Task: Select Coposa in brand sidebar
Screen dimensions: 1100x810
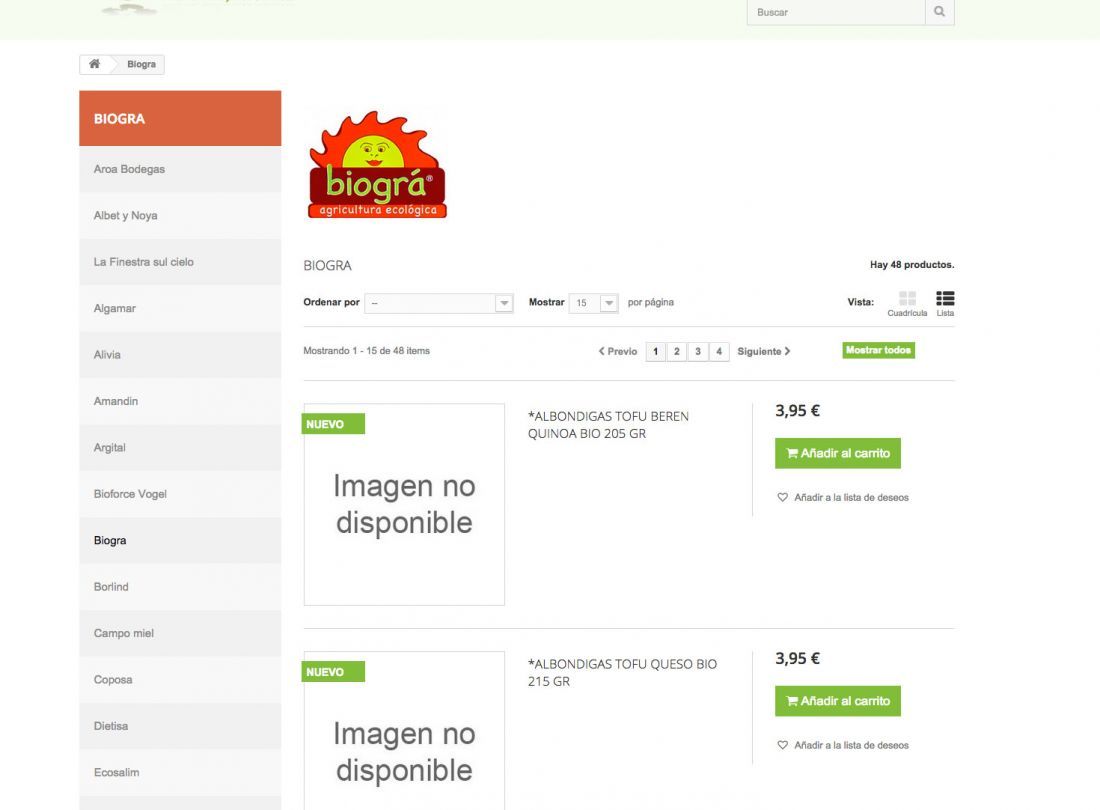Action: (x=180, y=679)
